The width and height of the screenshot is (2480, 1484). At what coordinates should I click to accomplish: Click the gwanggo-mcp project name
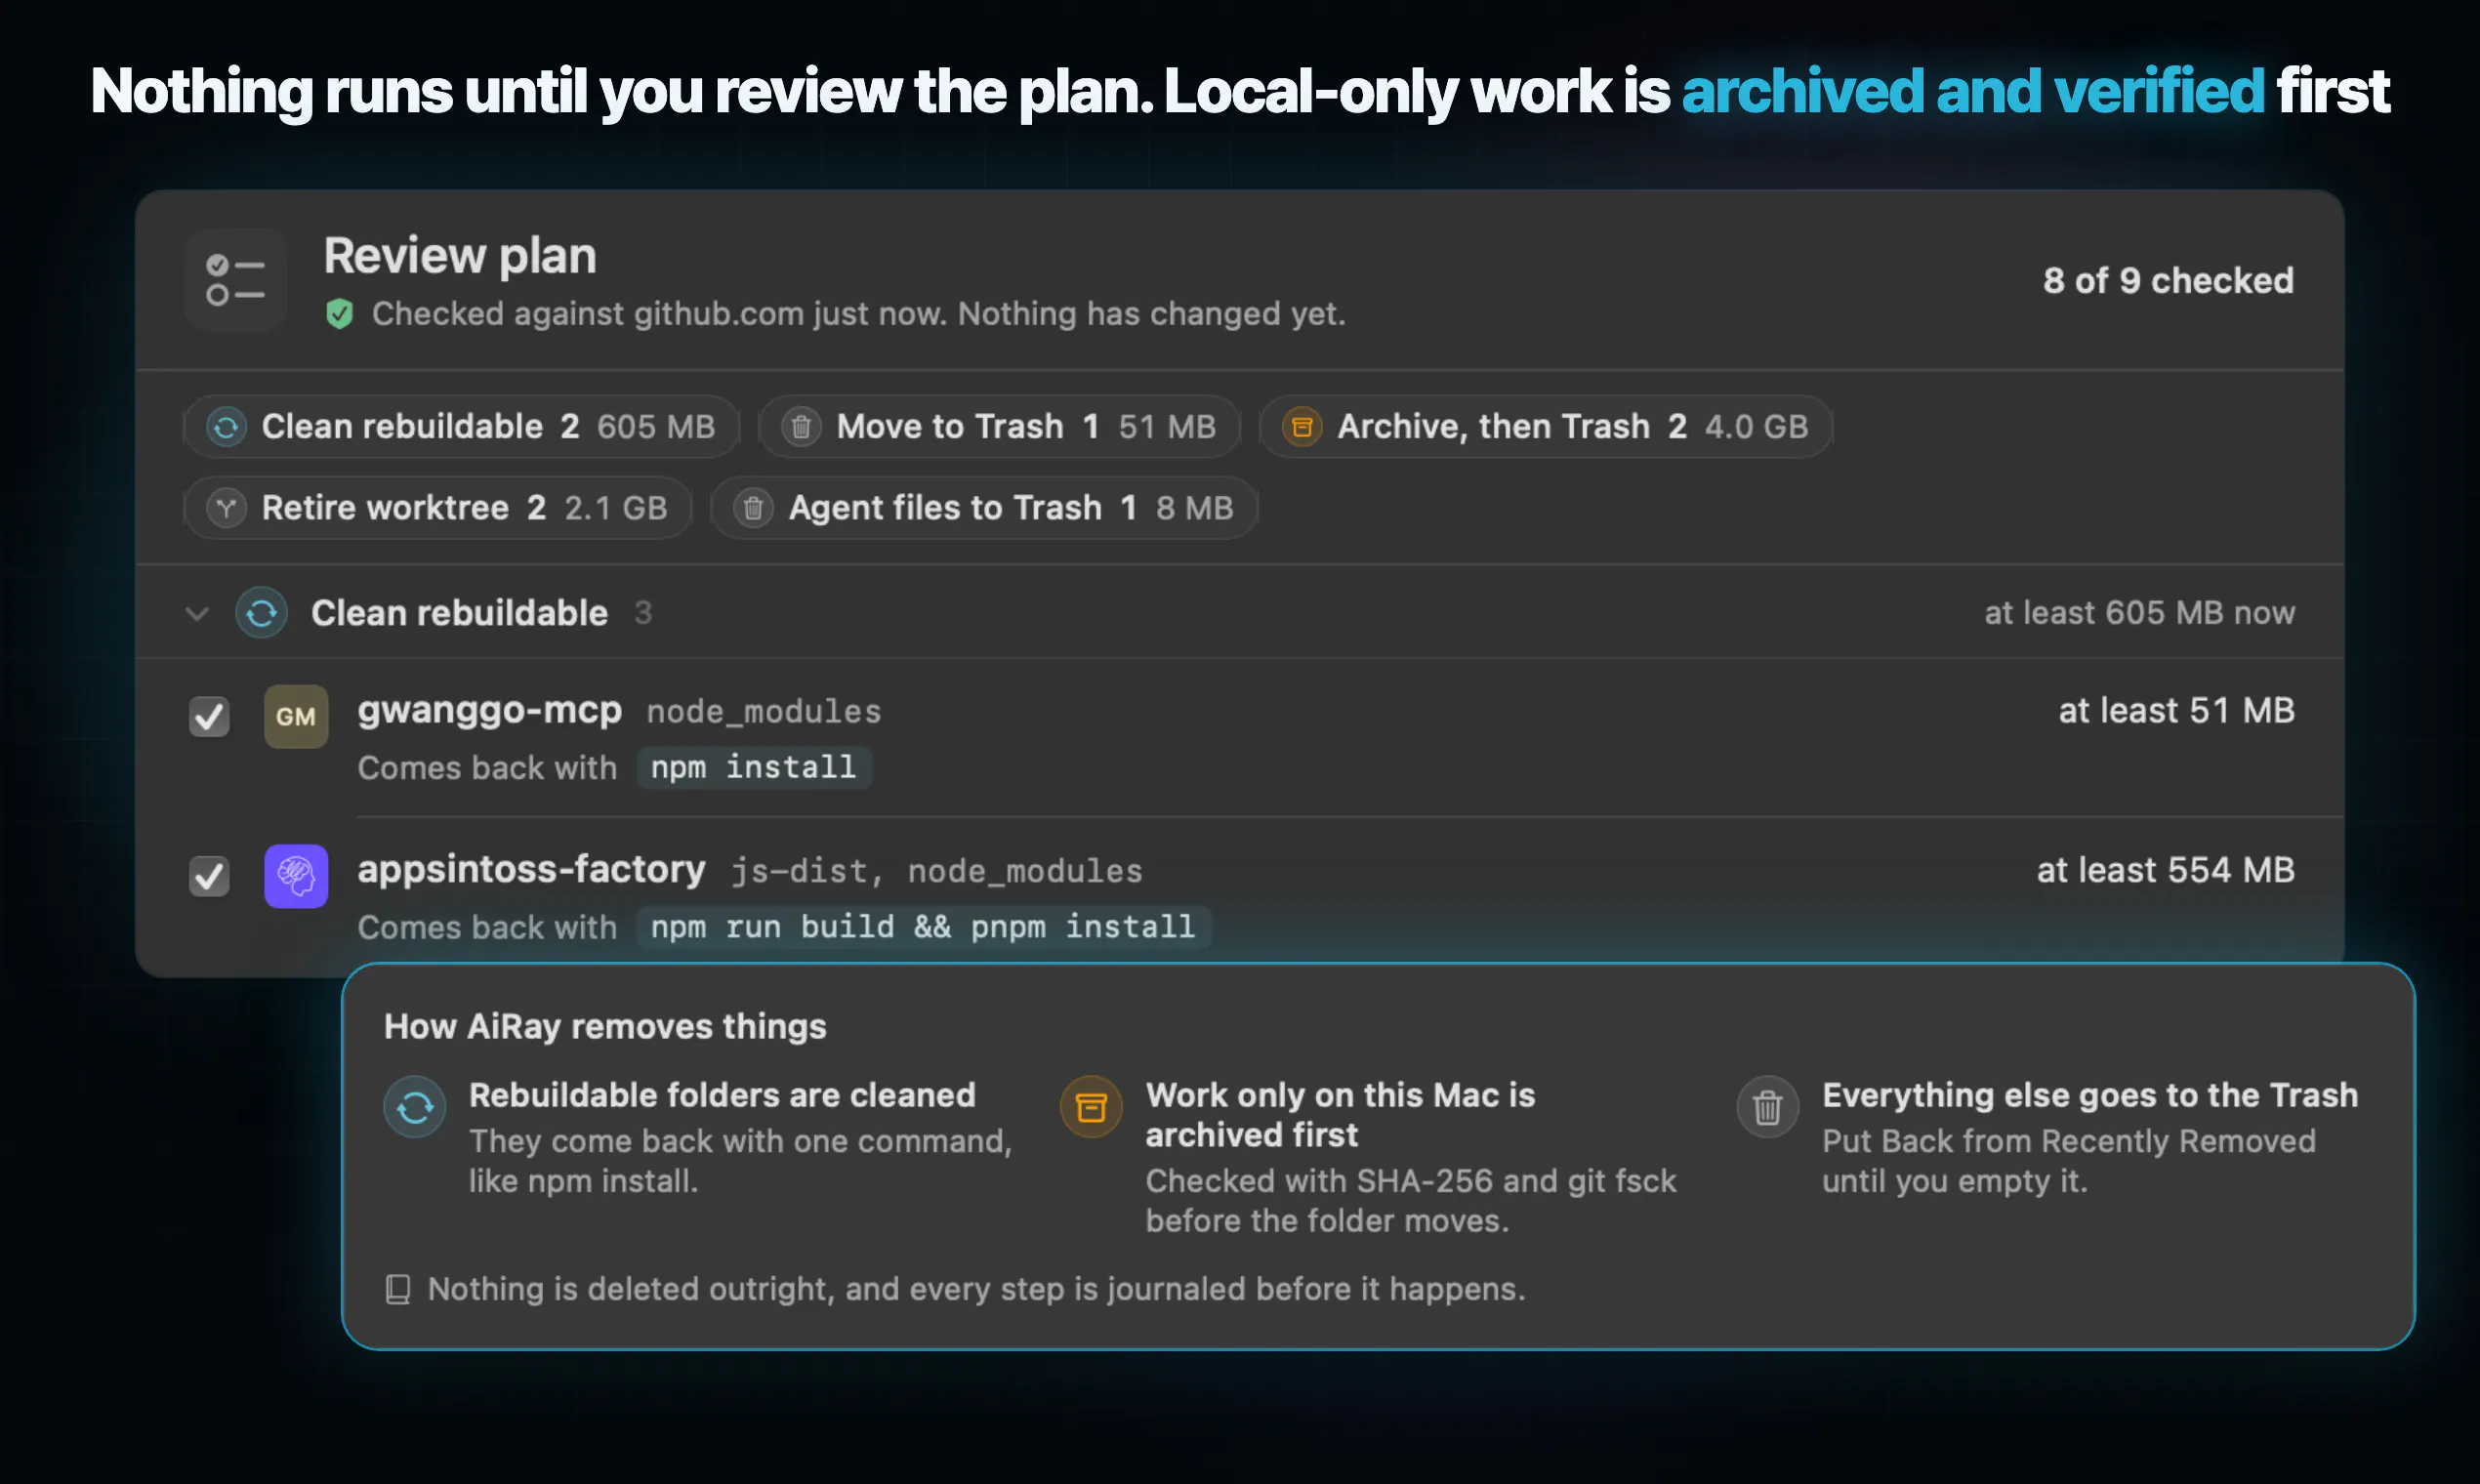(x=490, y=710)
